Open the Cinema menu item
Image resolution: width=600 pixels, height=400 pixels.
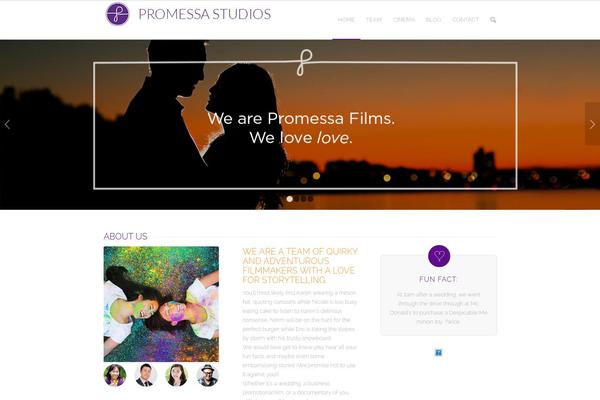[404, 20]
